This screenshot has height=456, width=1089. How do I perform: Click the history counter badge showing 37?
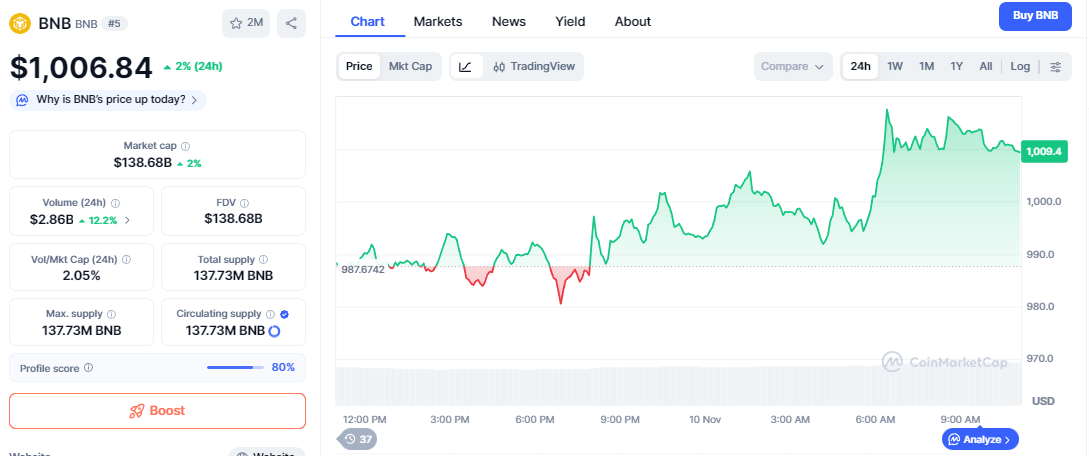pyautogui.click(x=357, y=439)
